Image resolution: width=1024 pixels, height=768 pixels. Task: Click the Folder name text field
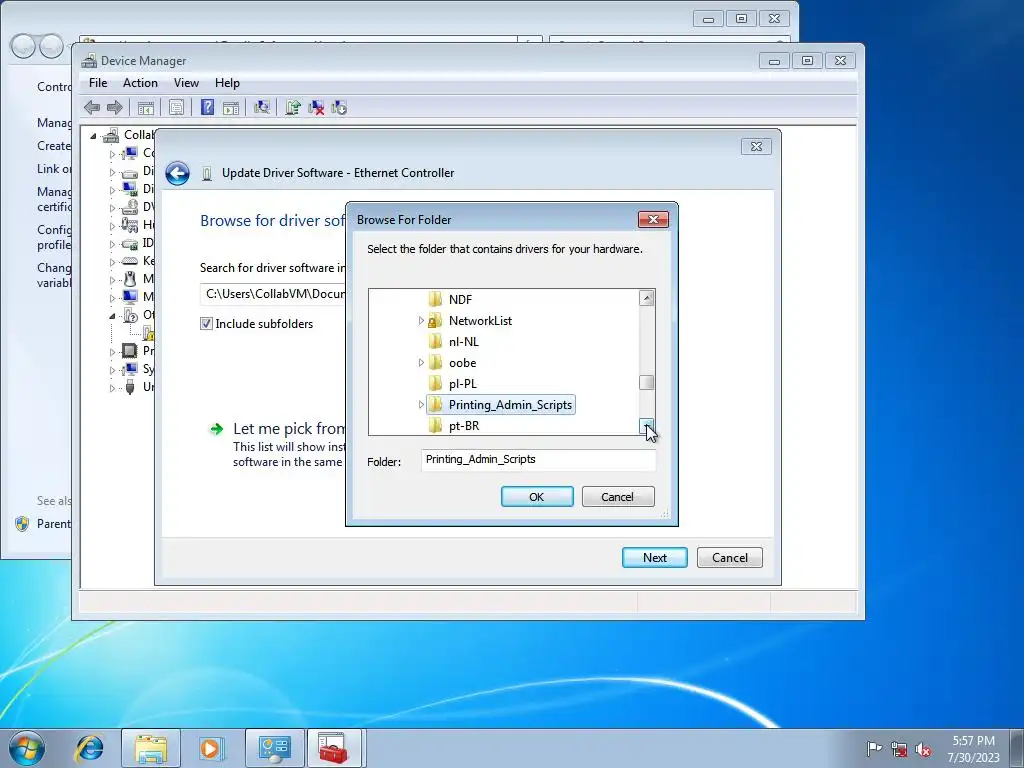(538, 460)
